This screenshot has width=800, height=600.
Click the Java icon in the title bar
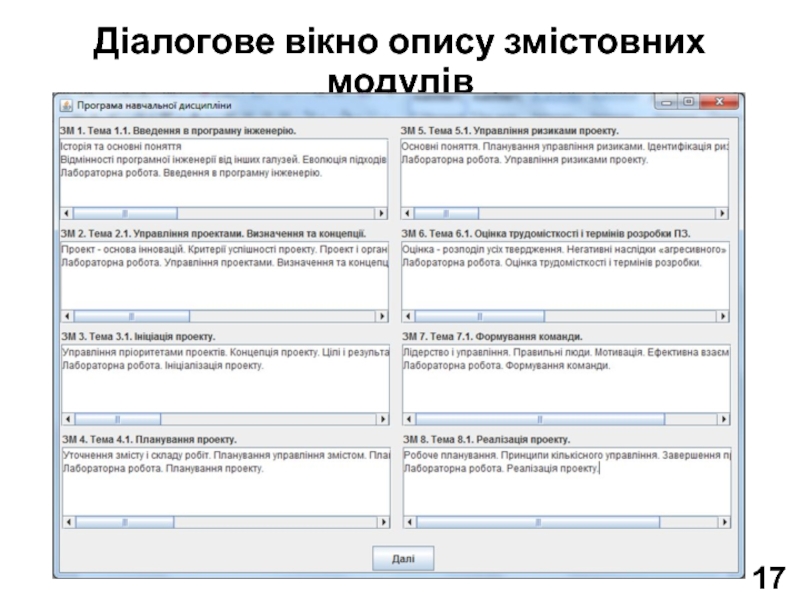tap(67, 104)
